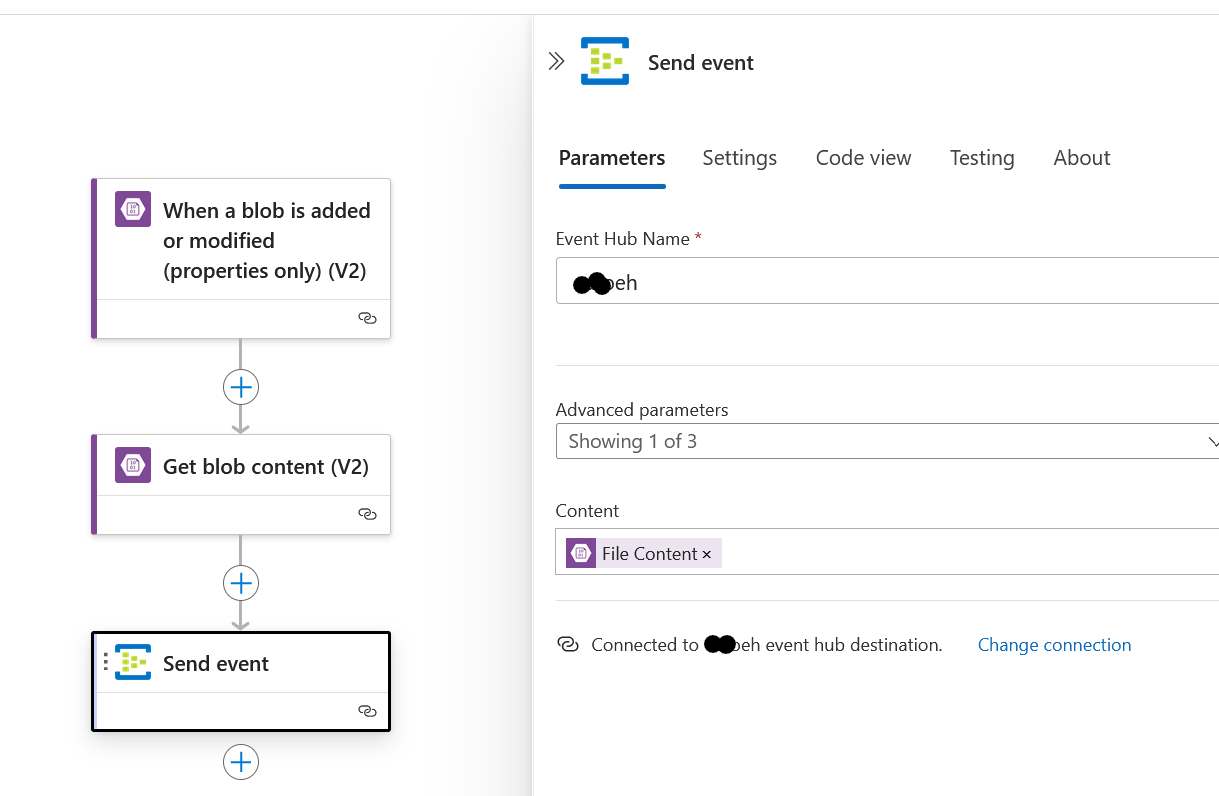Open the Code view tab

tap(863, 158)
